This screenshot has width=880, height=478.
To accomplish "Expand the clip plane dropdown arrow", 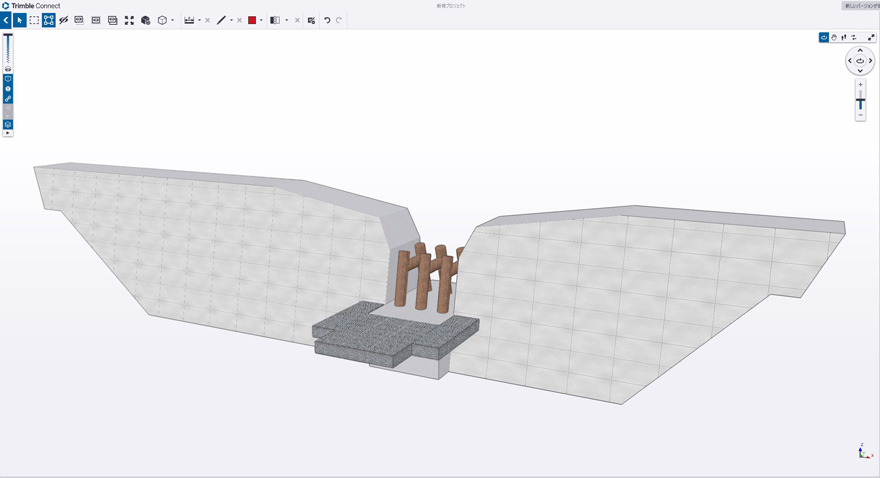I will [286, 20].
